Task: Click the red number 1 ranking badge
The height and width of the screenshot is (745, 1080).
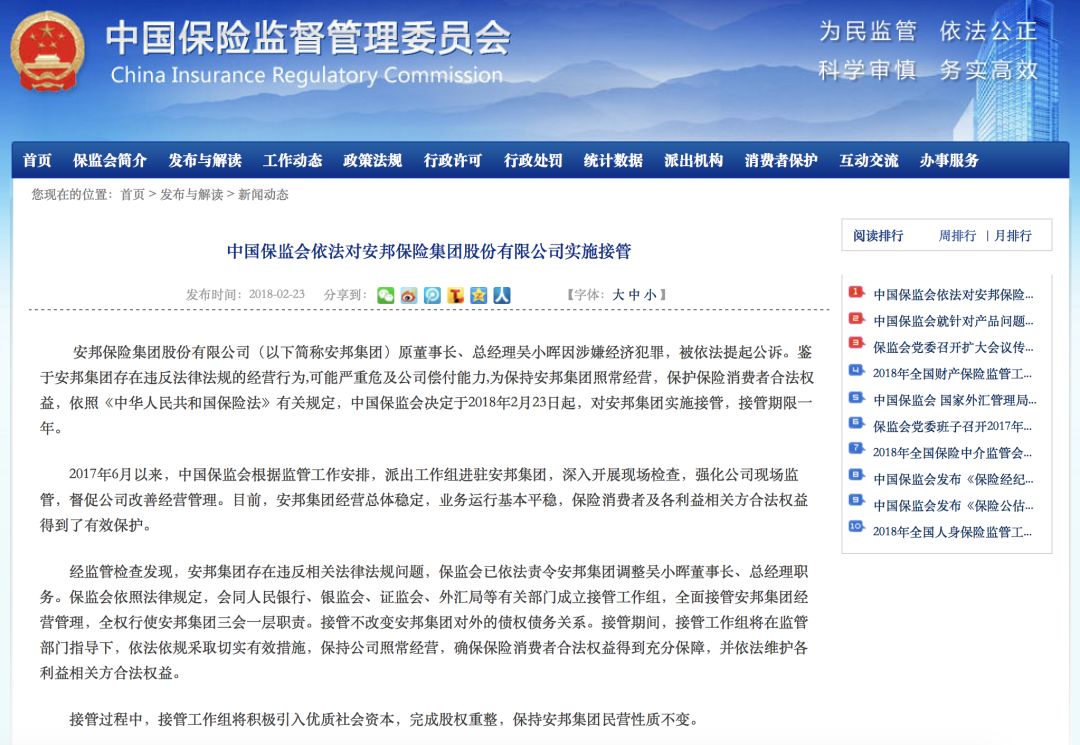Action: (x=854, y=291)
